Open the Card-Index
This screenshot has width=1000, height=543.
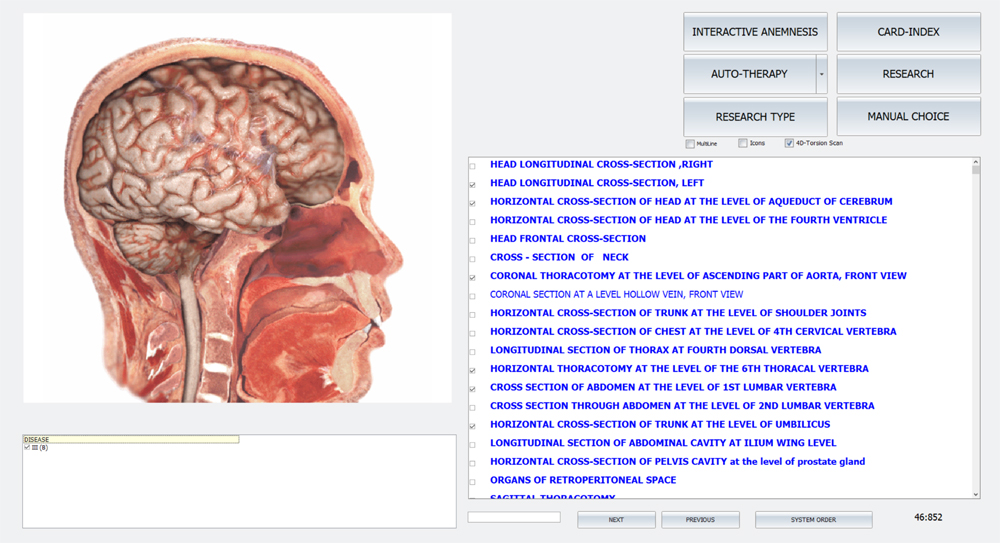coord(908,32)
